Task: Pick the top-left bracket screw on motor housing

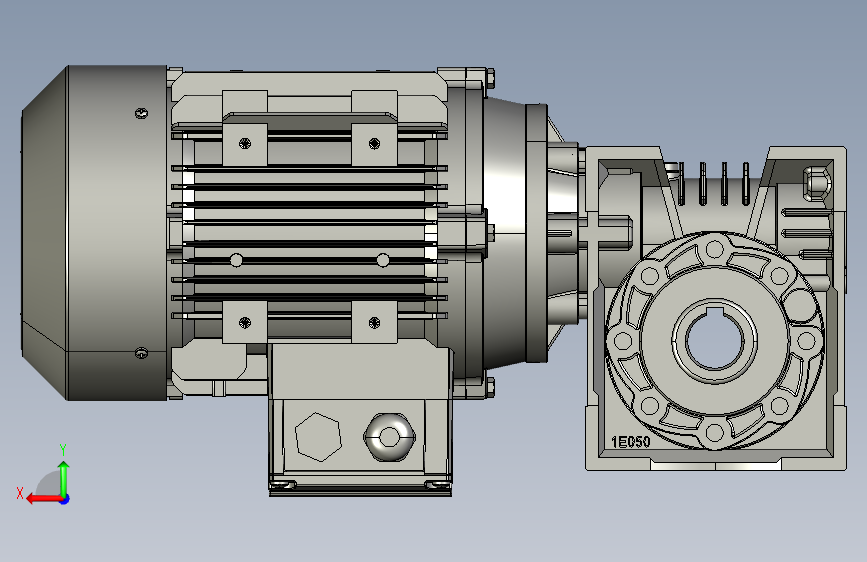Action: coord(245,144)
